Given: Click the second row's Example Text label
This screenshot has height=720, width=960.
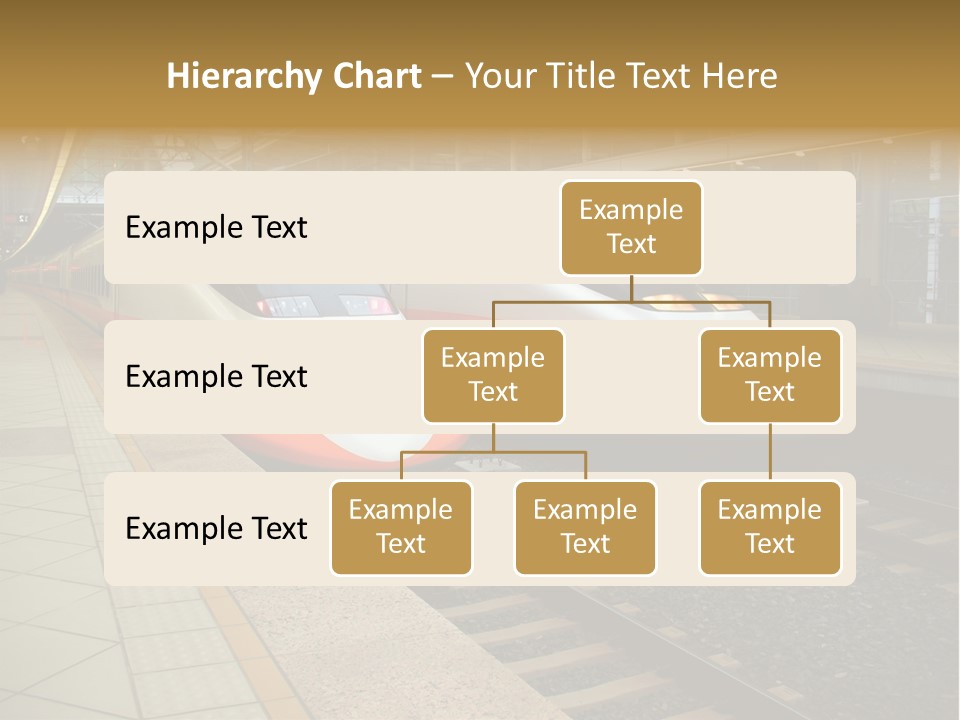Looking at the screenshot, I should (216, 377).
